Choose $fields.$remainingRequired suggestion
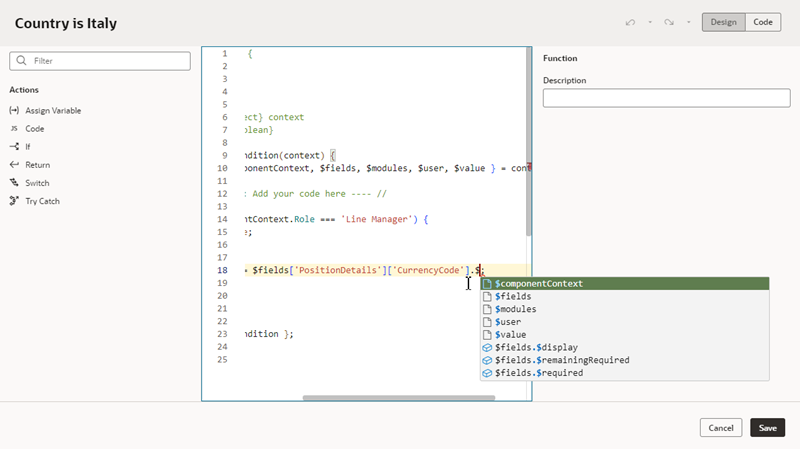This screenshot has height=449, width=800. click(x=624, y=360)
